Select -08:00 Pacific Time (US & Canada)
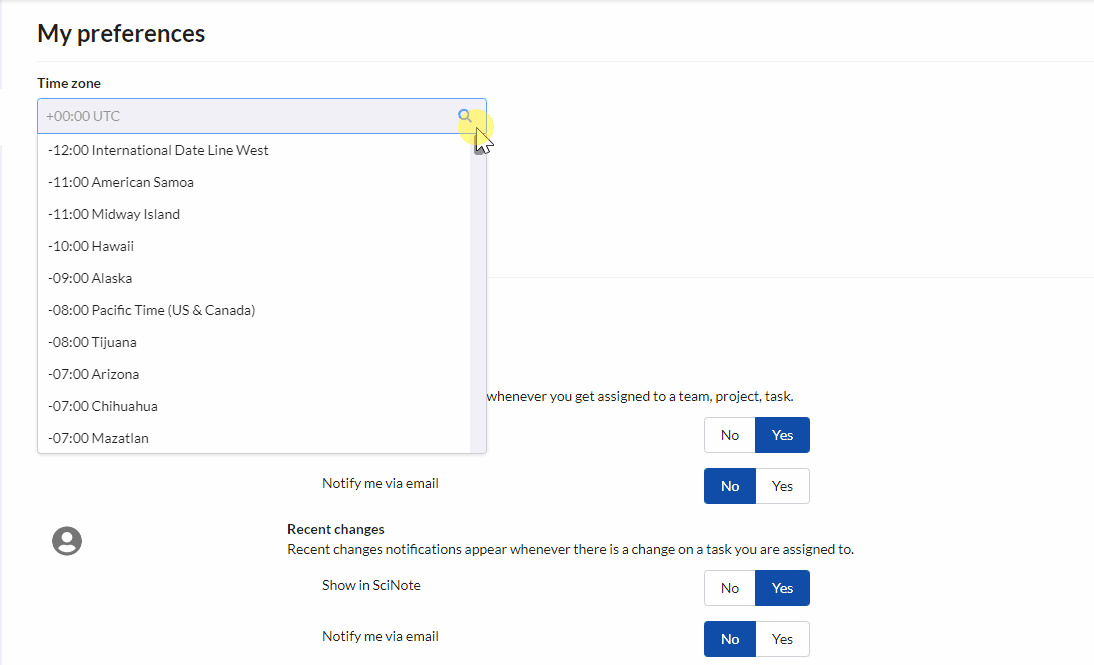The height and width of the screenshot is (665, 1094). coord(152,310)
